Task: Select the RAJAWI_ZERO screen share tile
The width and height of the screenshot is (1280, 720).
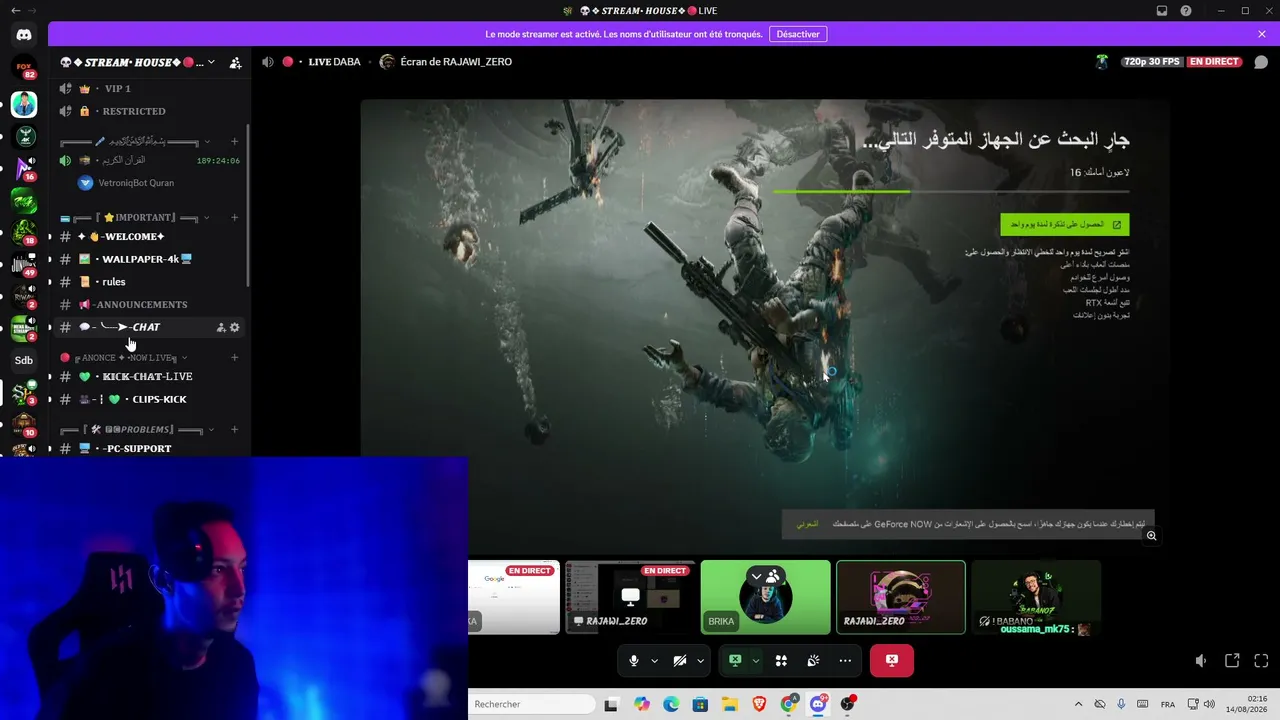Action: [x=630, y=597]
